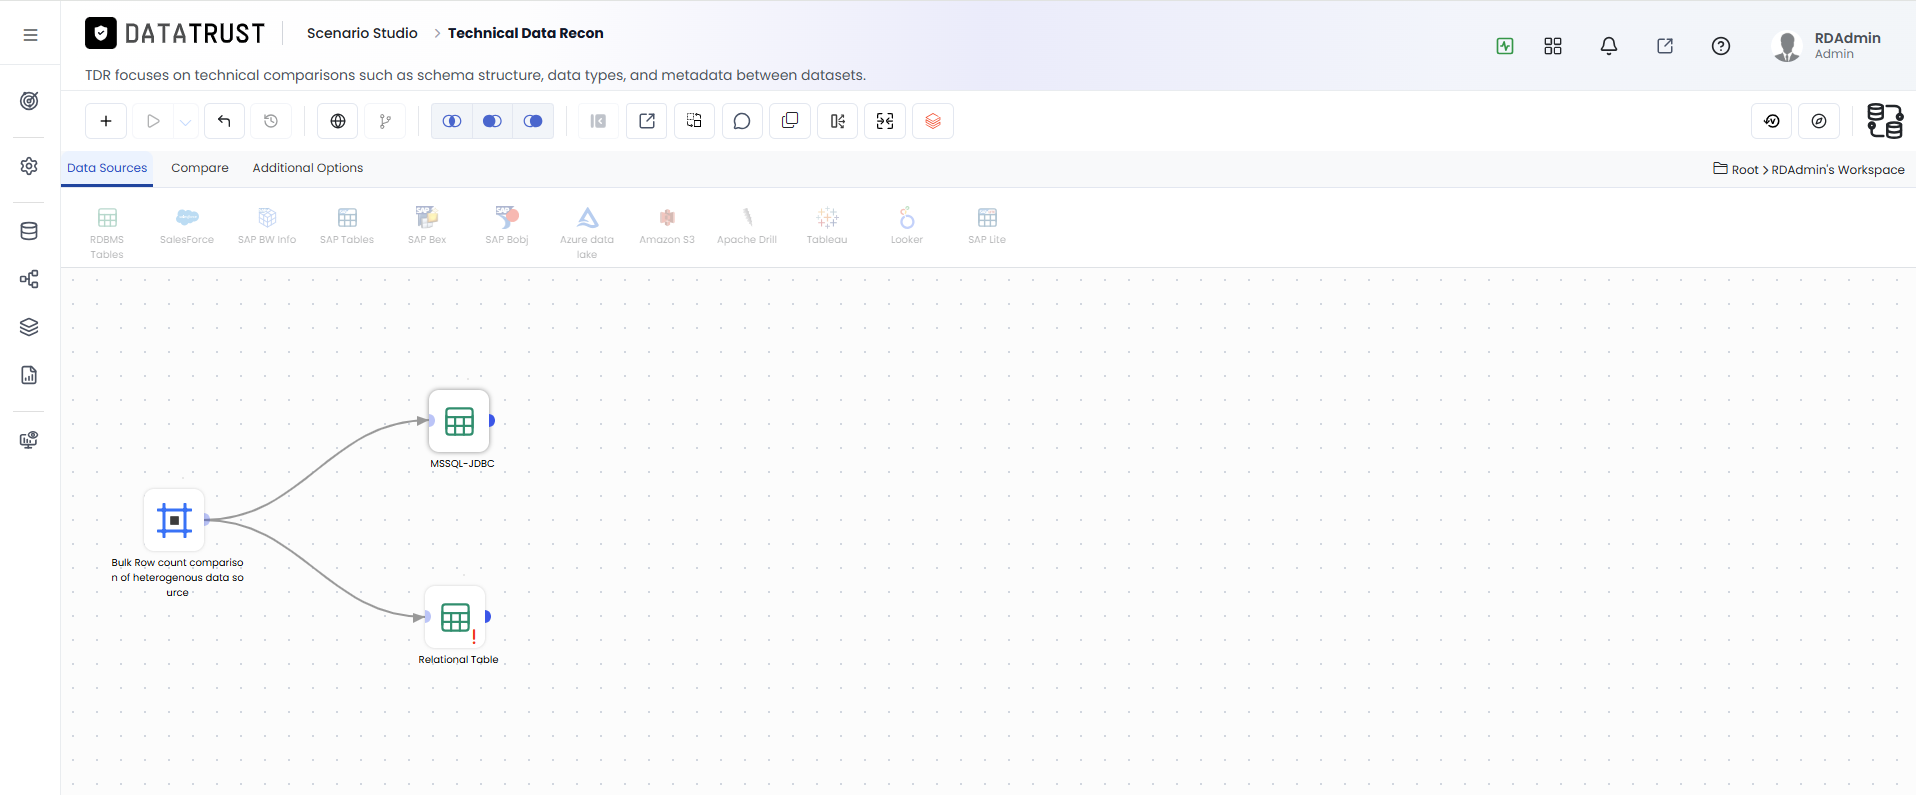Click the header share/export icon
The image size is (1916, 795).
pyautogui.click(x=1665, y=46)
